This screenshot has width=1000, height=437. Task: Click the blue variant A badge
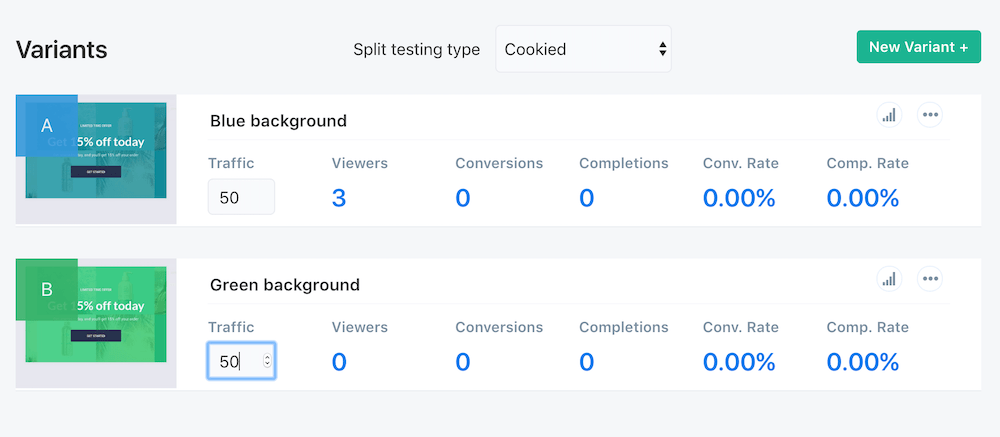coord(46,126)
